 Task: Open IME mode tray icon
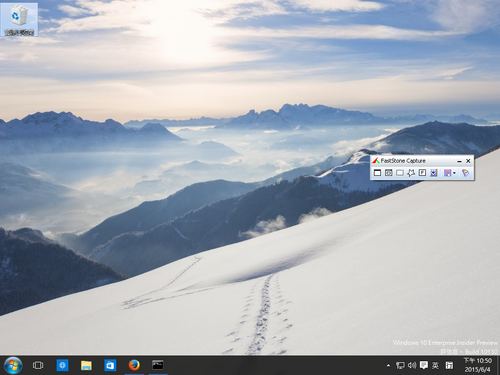pyautogui.click(x=449, y=366)
